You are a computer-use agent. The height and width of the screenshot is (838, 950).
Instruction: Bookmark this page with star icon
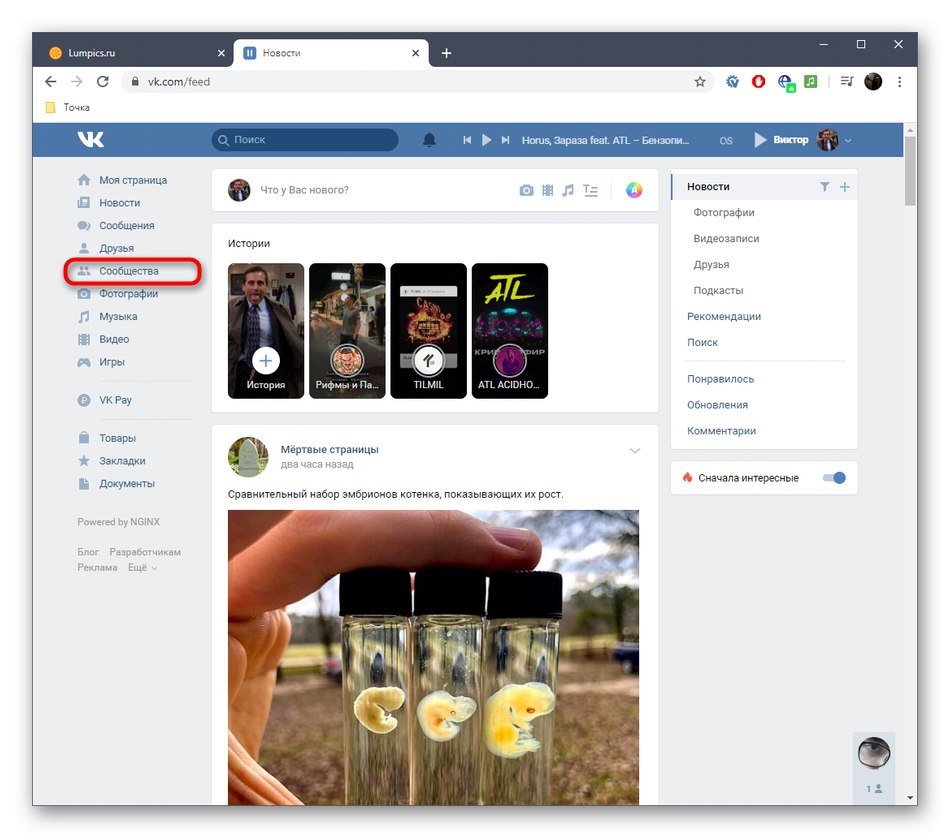click(700, 81)
